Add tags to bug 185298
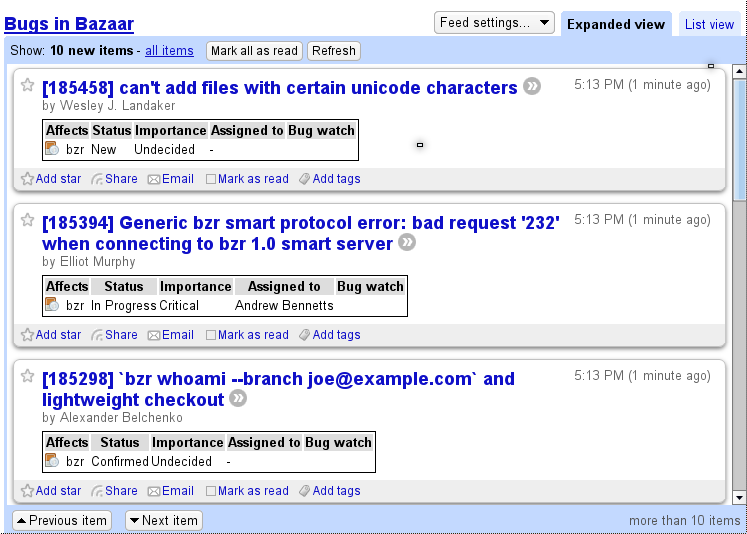Image resolution: width=747 pixels, height=534 pixels. [x=330, y=491]
